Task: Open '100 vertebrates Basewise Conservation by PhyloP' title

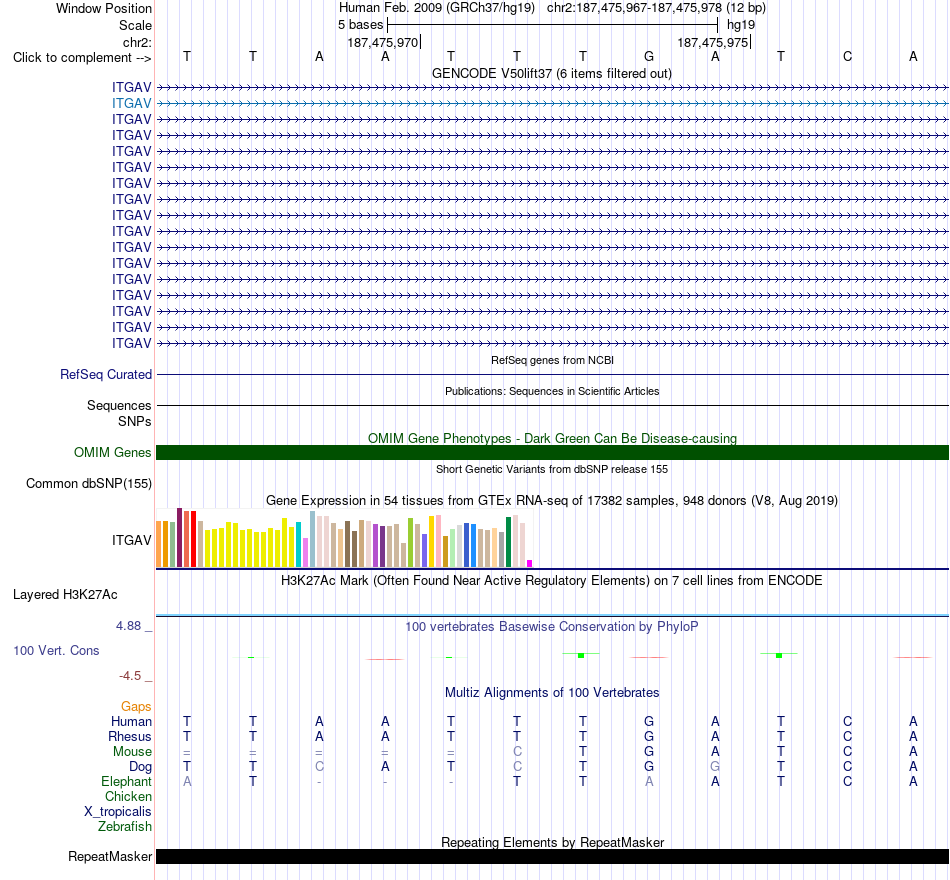Action: click(552, 627)
